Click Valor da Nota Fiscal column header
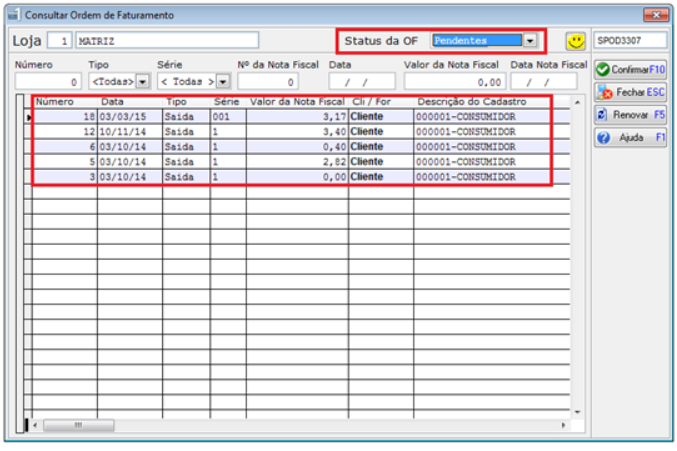Viewport: 677px width, 451px height. pos(297,102)
